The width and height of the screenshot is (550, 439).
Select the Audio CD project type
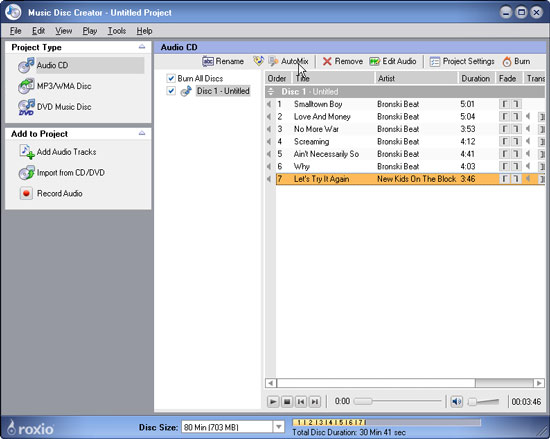click(81, 65)
